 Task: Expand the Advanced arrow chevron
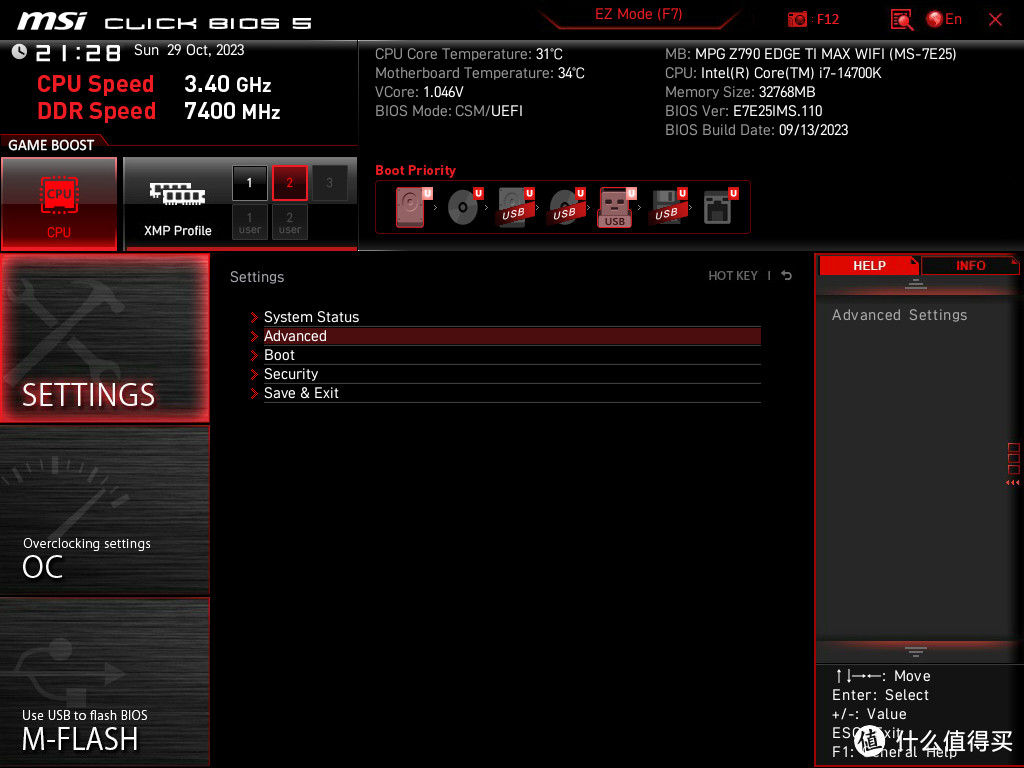[255, 336]
